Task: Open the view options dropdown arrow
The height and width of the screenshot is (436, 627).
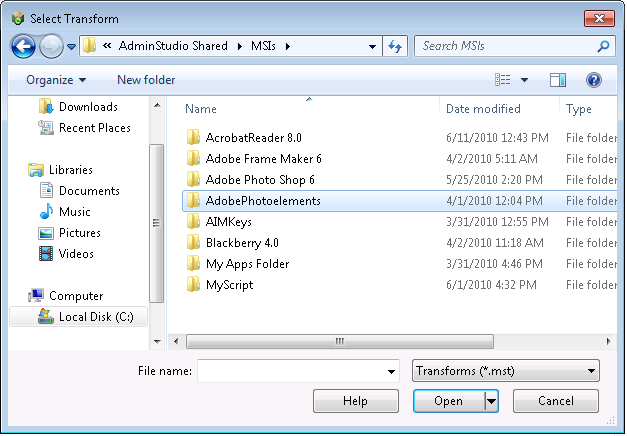Action: click(524, 80)
